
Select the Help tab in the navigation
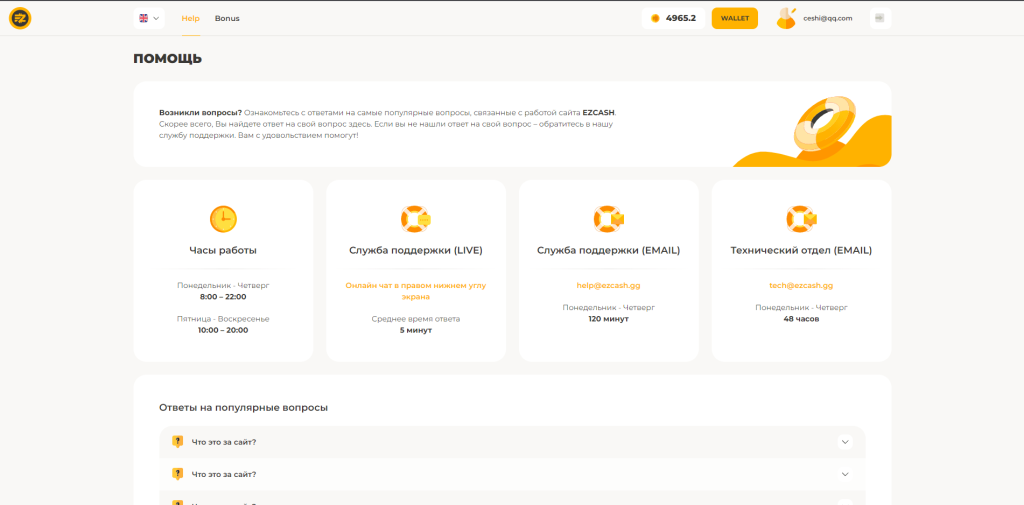[x=190, y=18]
